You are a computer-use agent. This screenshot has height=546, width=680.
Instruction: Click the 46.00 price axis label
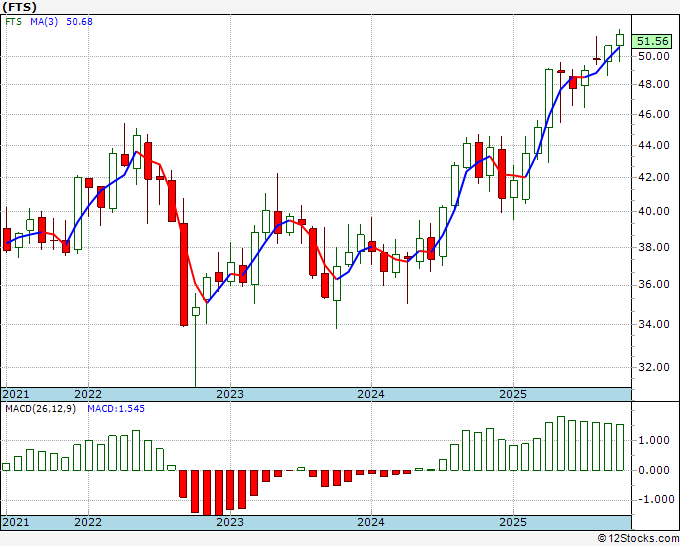[654, 114]
